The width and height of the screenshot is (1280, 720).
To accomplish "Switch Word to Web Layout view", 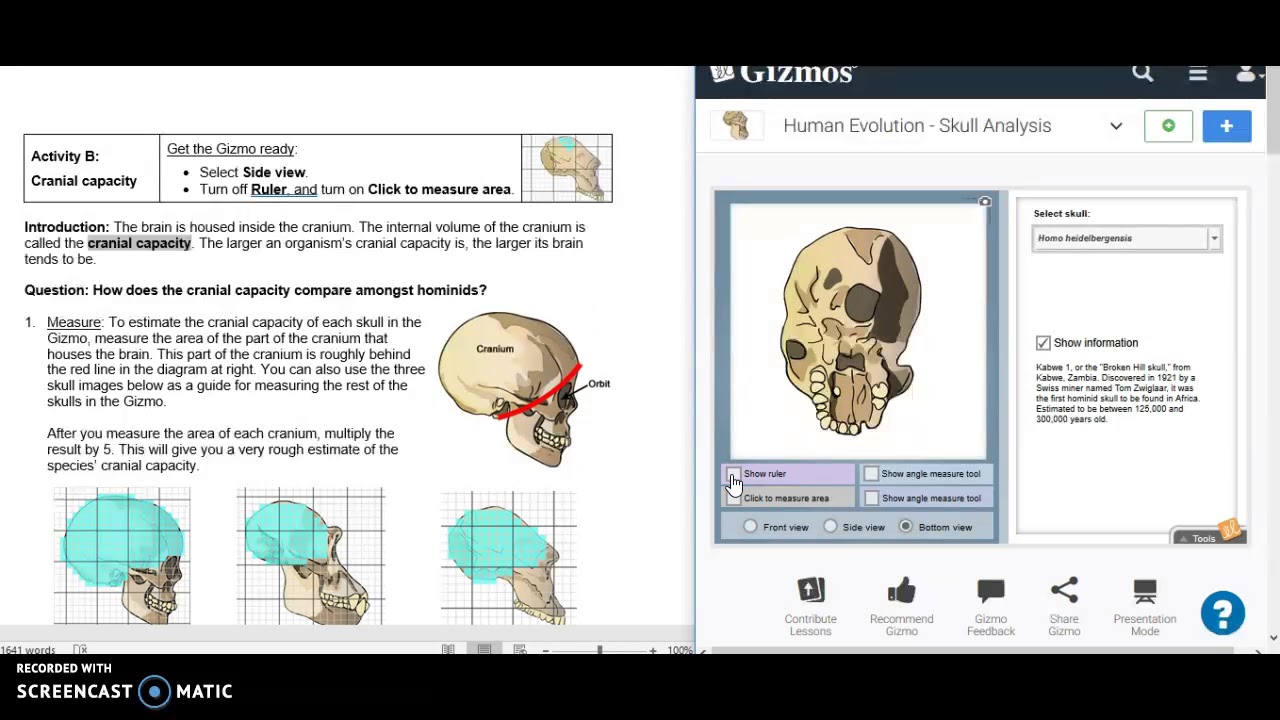I will click(520, 650).
